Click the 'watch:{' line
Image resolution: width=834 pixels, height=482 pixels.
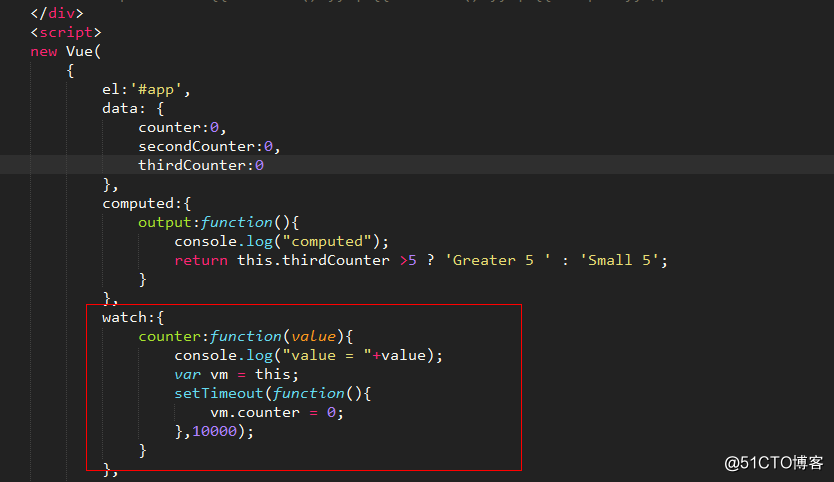(133, 318)
